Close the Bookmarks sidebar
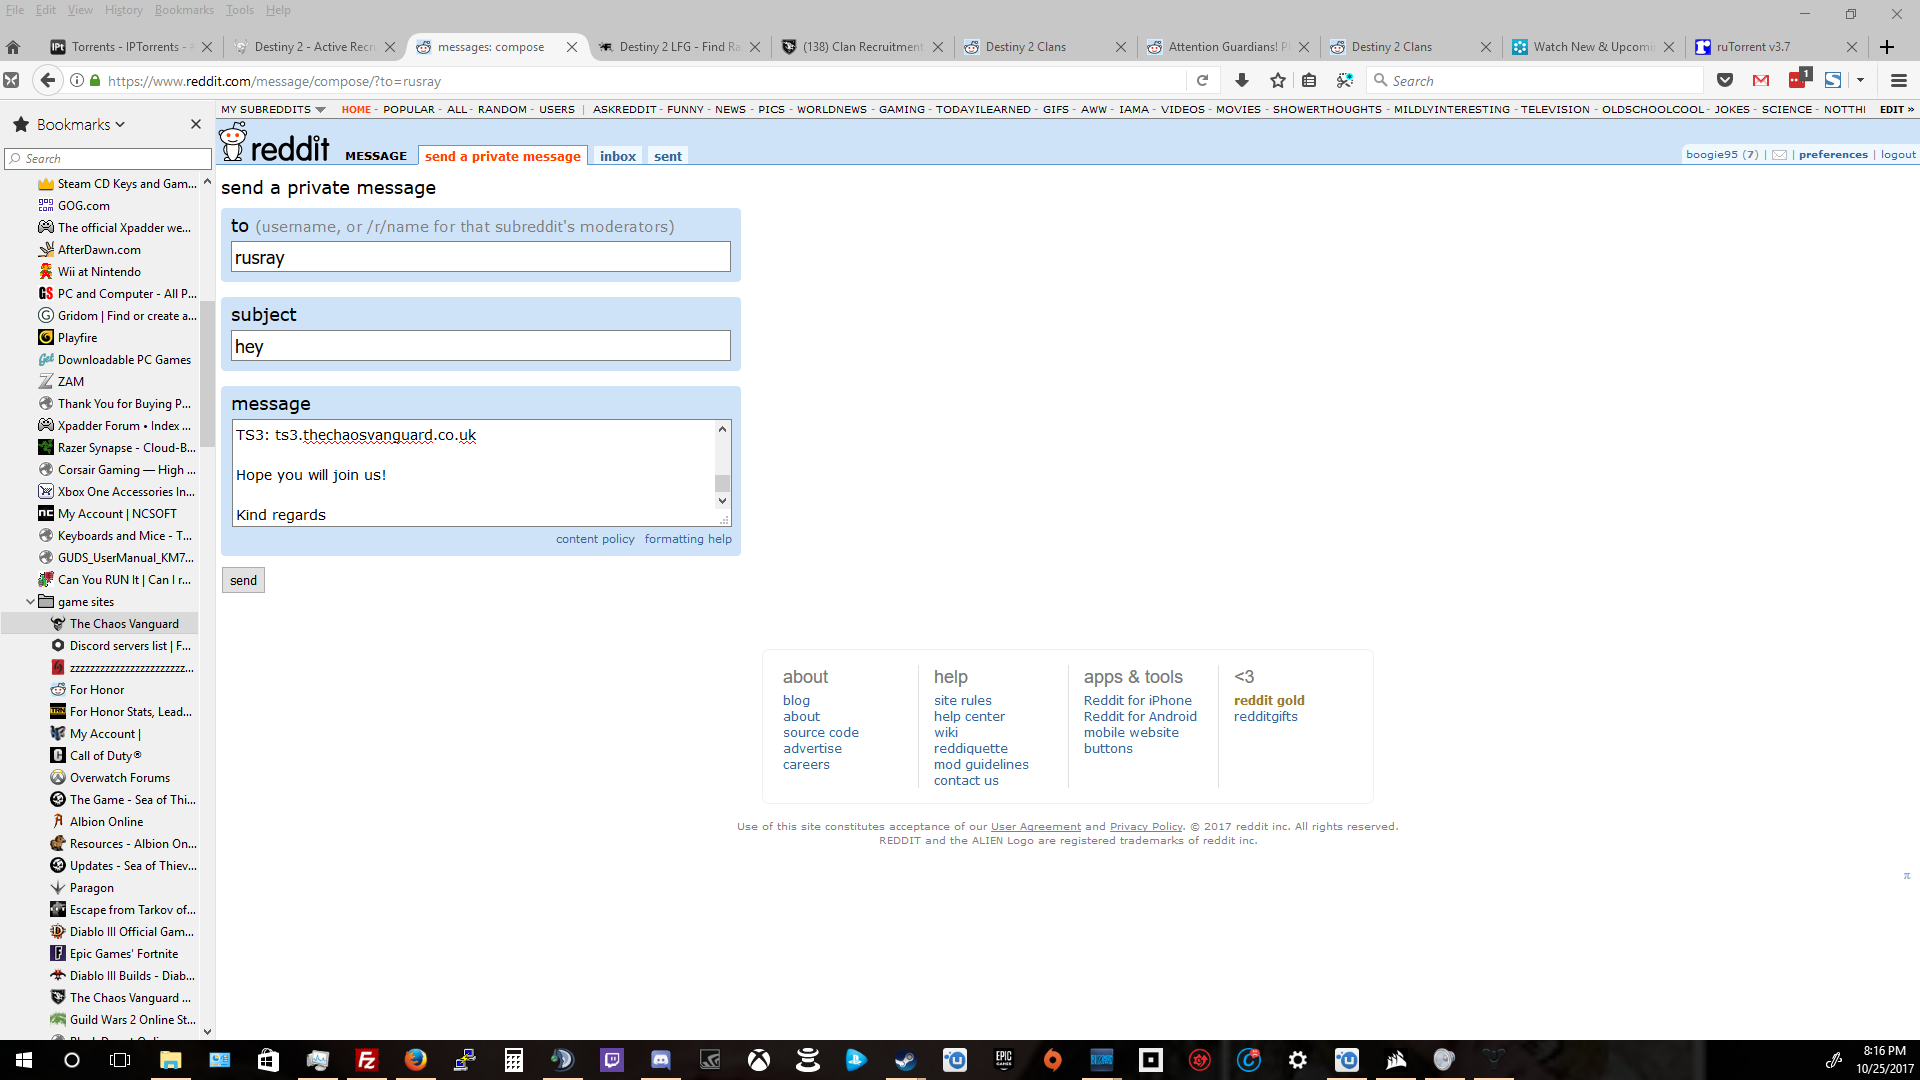The height and width of the screenshot is (1080, 1920). click(x=196, y=124)
